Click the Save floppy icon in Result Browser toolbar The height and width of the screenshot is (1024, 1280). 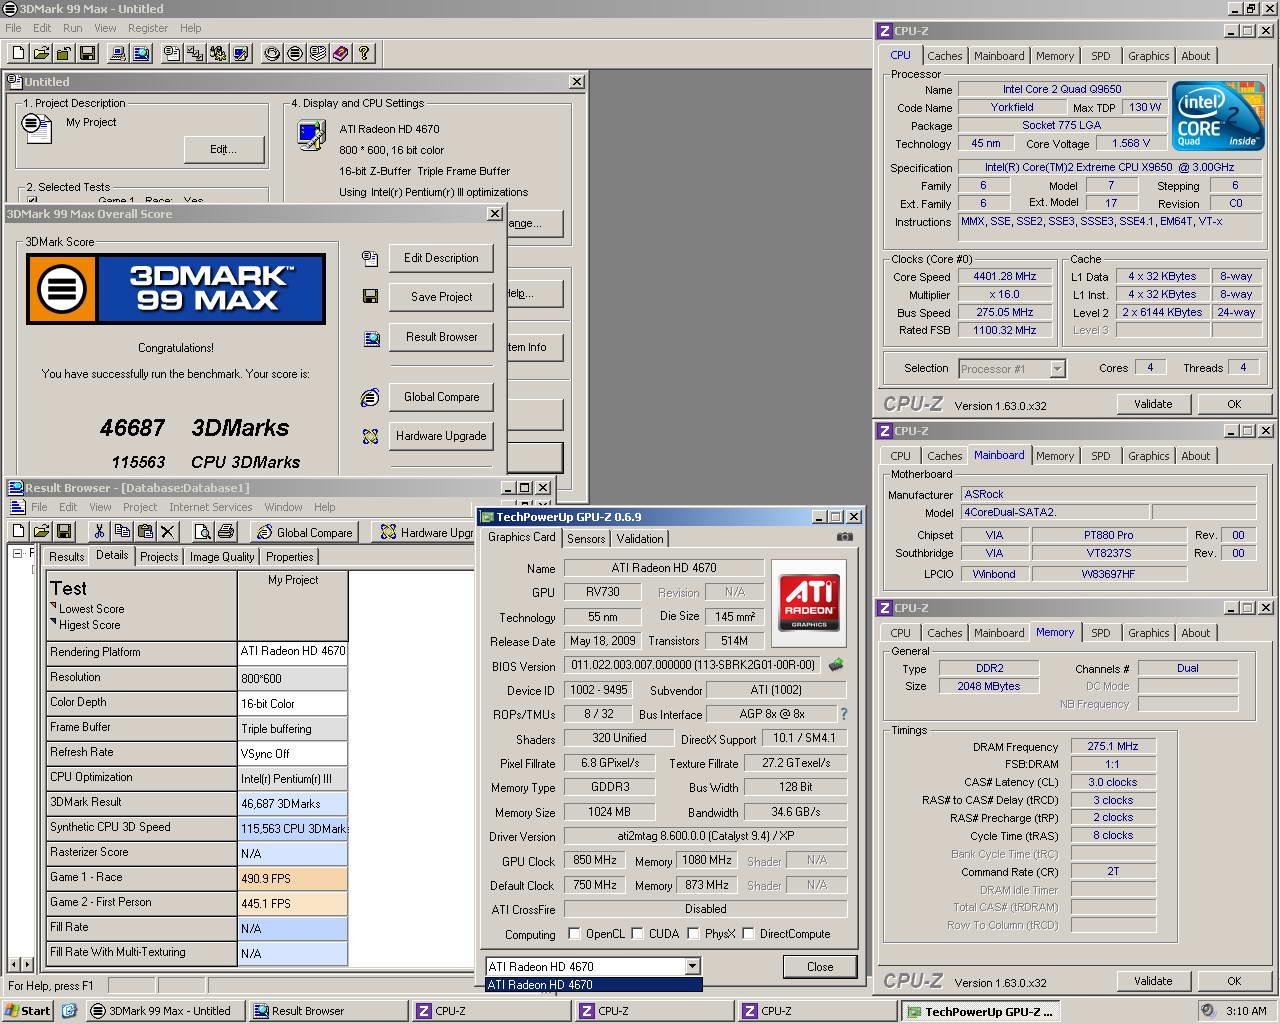coord(64,531)
